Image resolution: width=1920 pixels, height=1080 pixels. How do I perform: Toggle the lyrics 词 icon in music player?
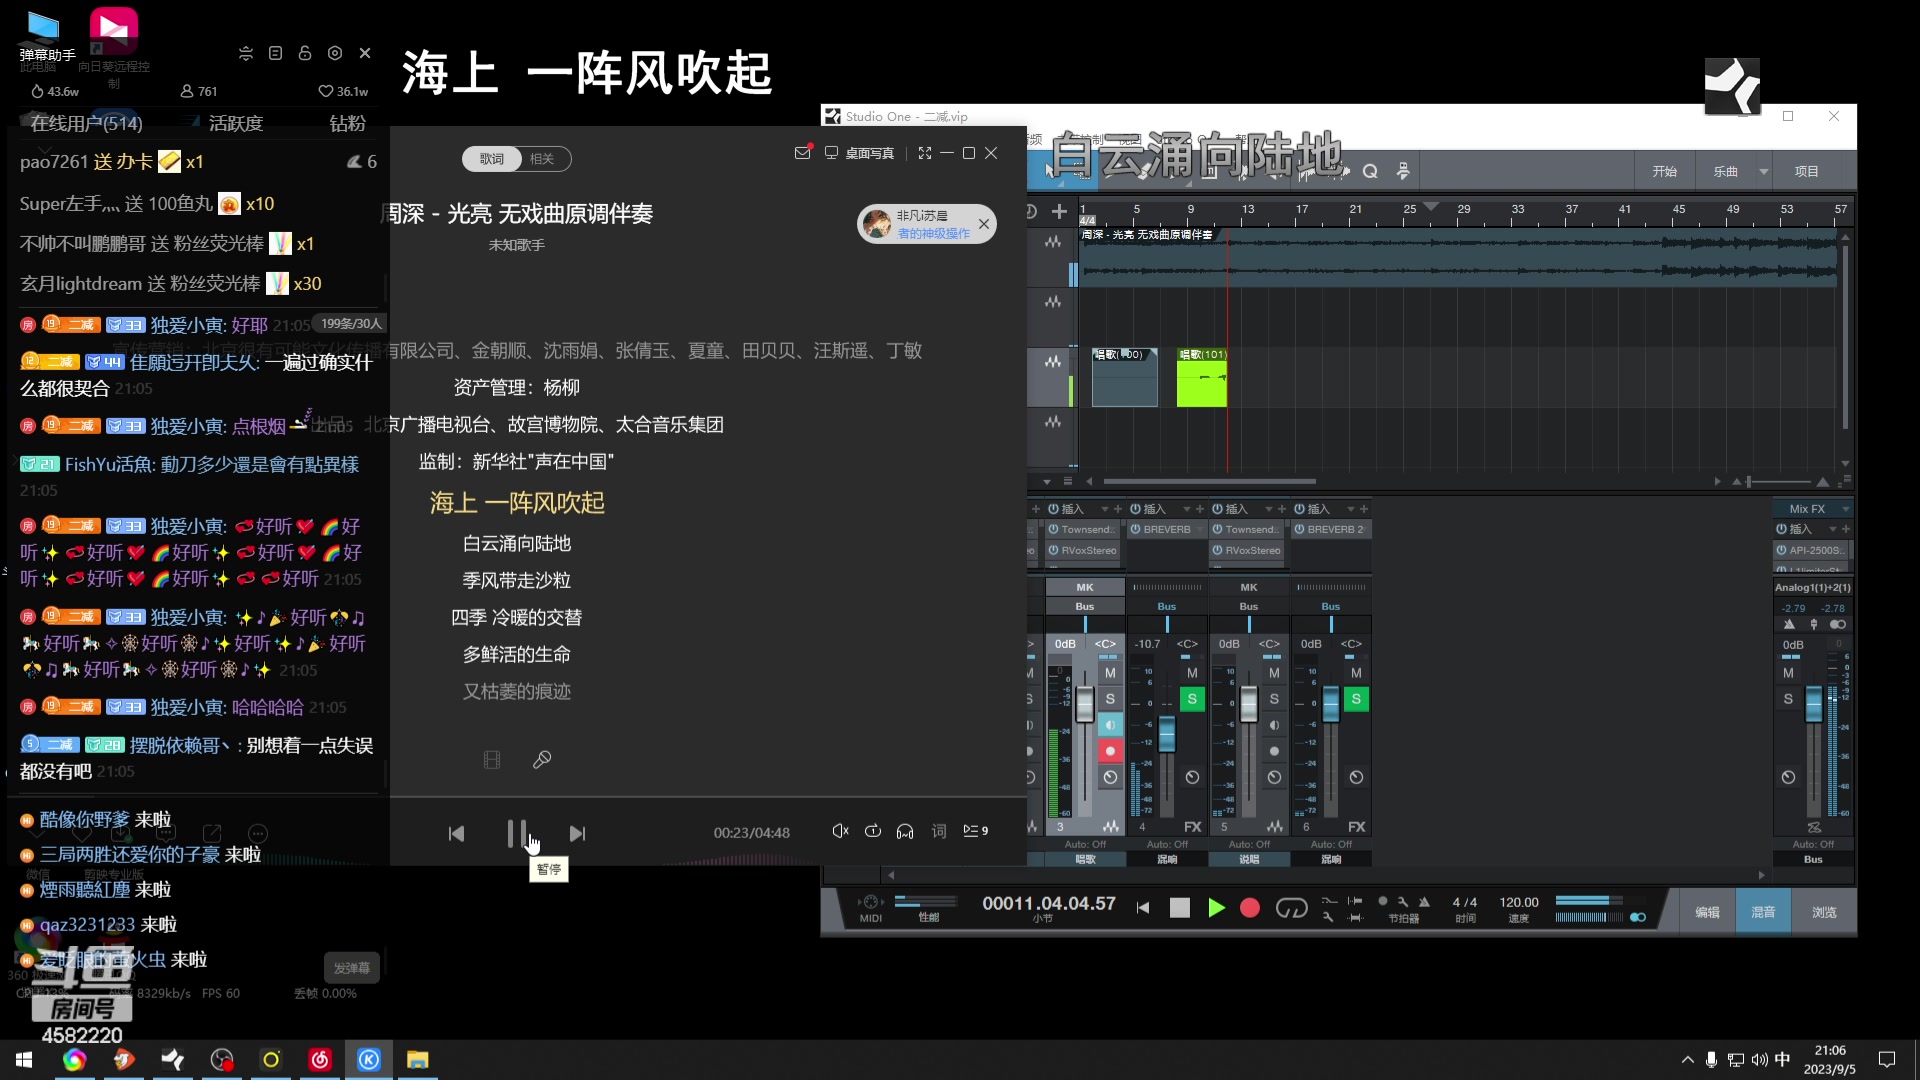939,831
